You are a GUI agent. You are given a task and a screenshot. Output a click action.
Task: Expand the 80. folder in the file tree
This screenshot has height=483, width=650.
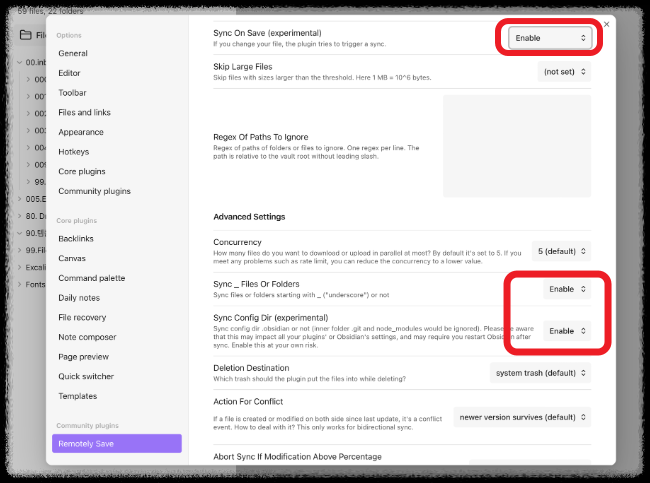click(x=19, y=216)
